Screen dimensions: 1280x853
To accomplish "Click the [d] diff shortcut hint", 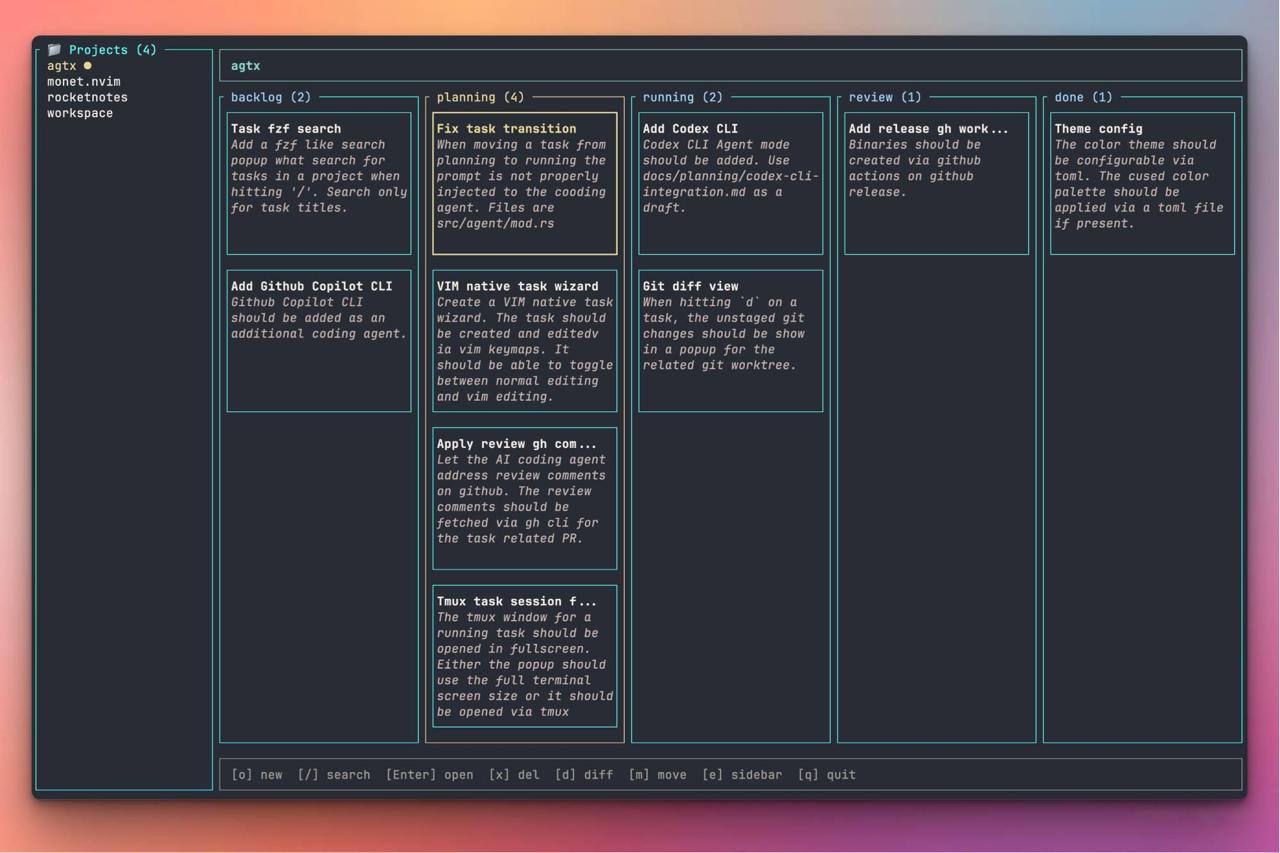I will tap(584, 775).
